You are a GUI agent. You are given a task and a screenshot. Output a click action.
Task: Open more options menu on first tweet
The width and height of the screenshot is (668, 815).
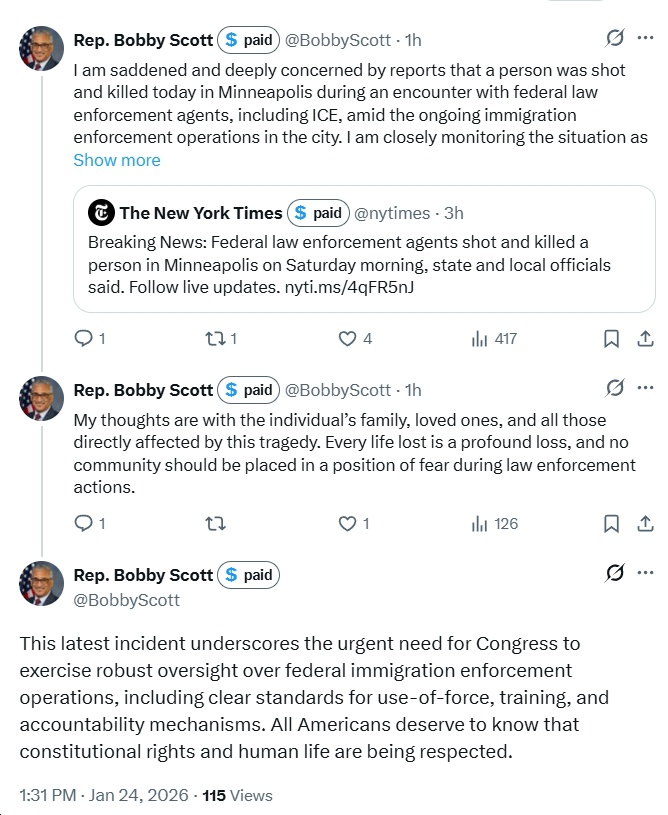(x=645, y=39)
